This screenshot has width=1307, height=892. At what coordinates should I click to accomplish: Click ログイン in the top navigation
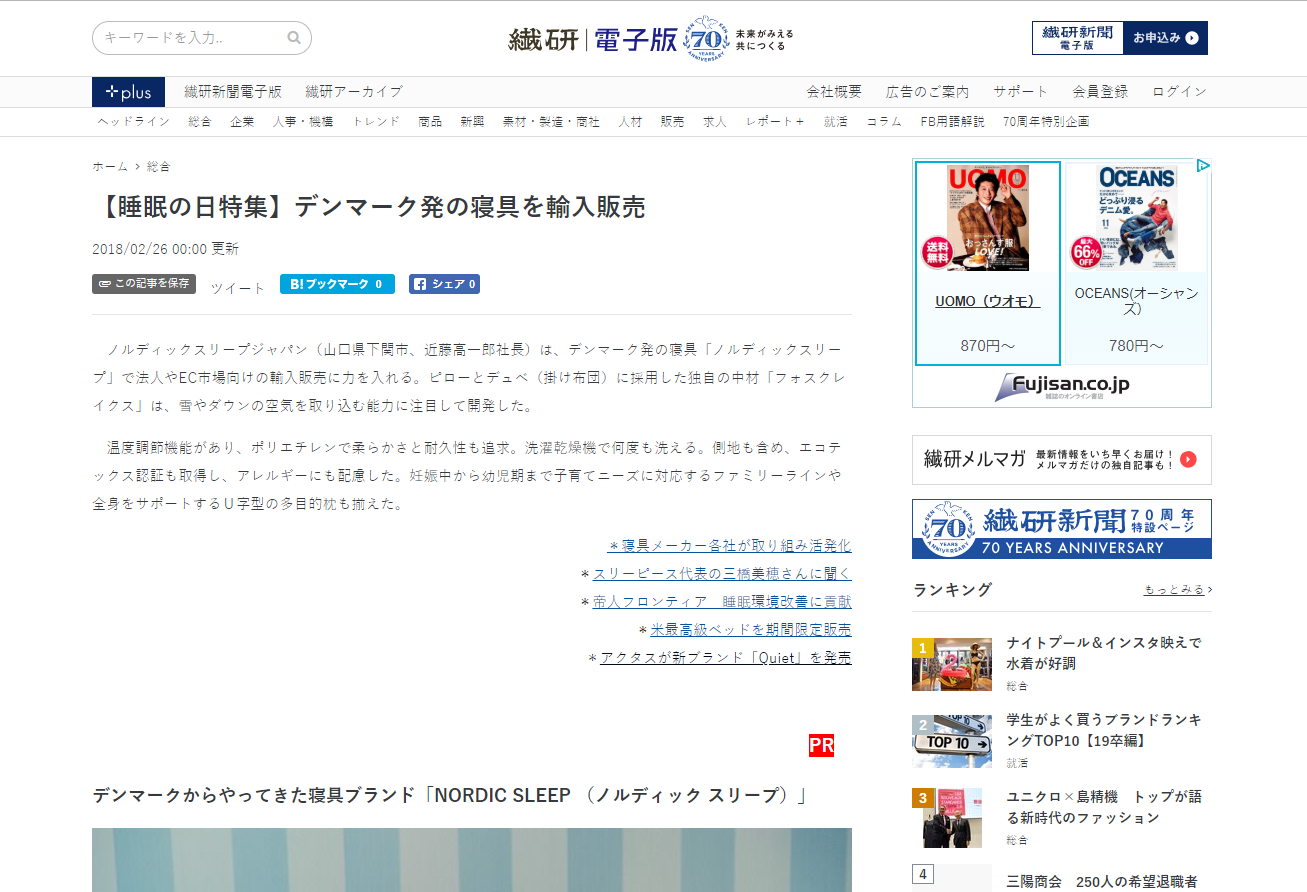click(1180, 92)
